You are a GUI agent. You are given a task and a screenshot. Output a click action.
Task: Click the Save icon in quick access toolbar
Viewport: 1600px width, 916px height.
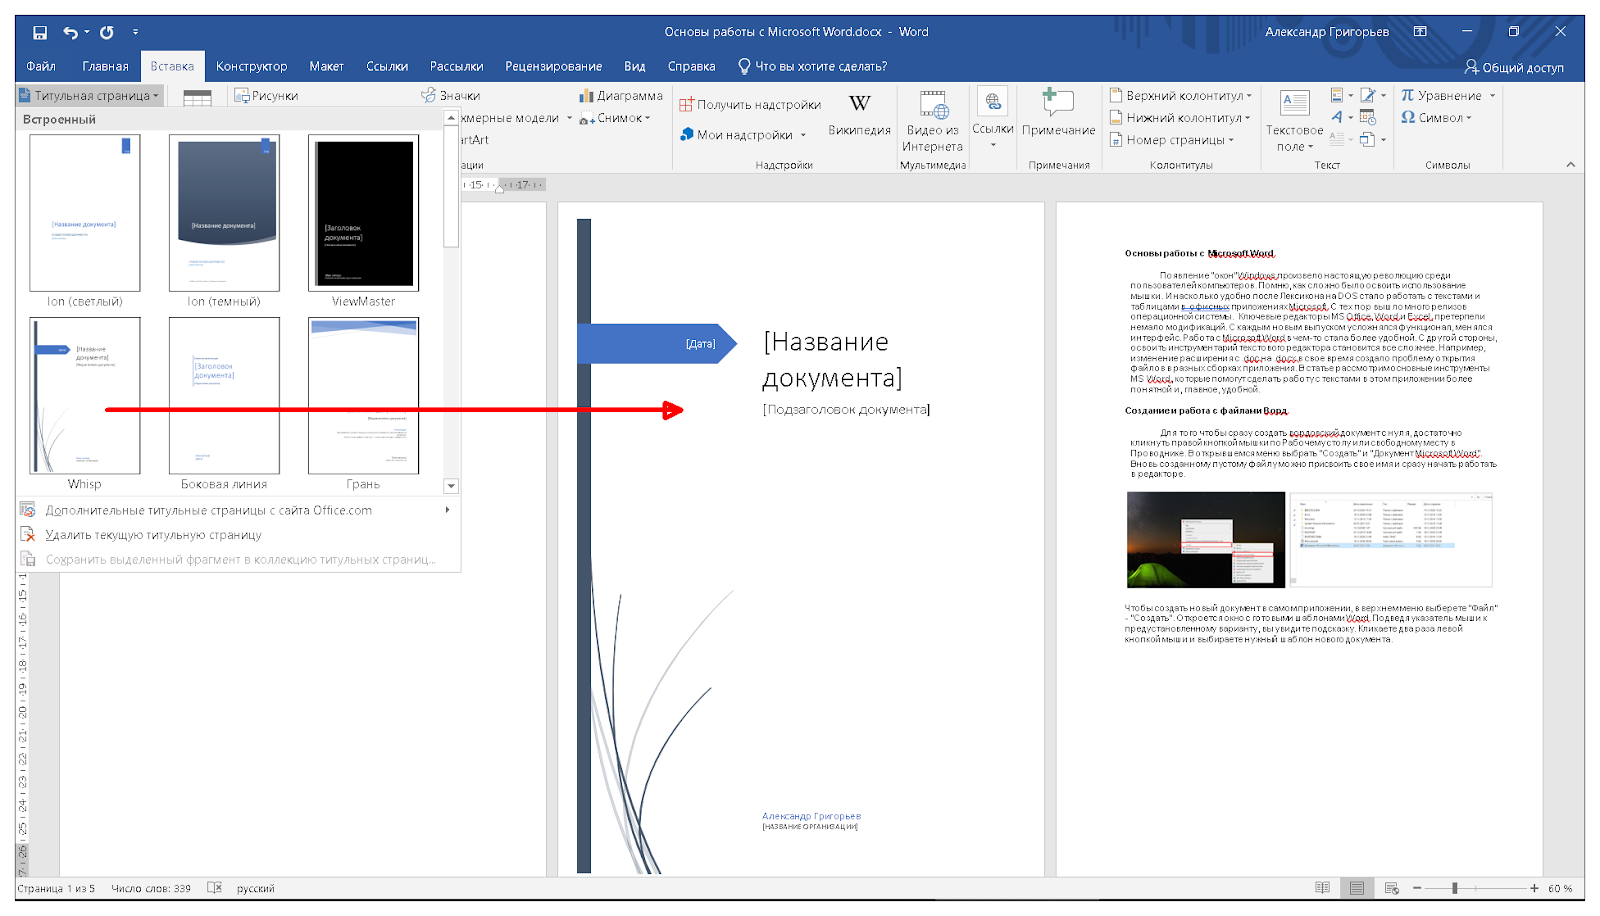pos(40,32)
